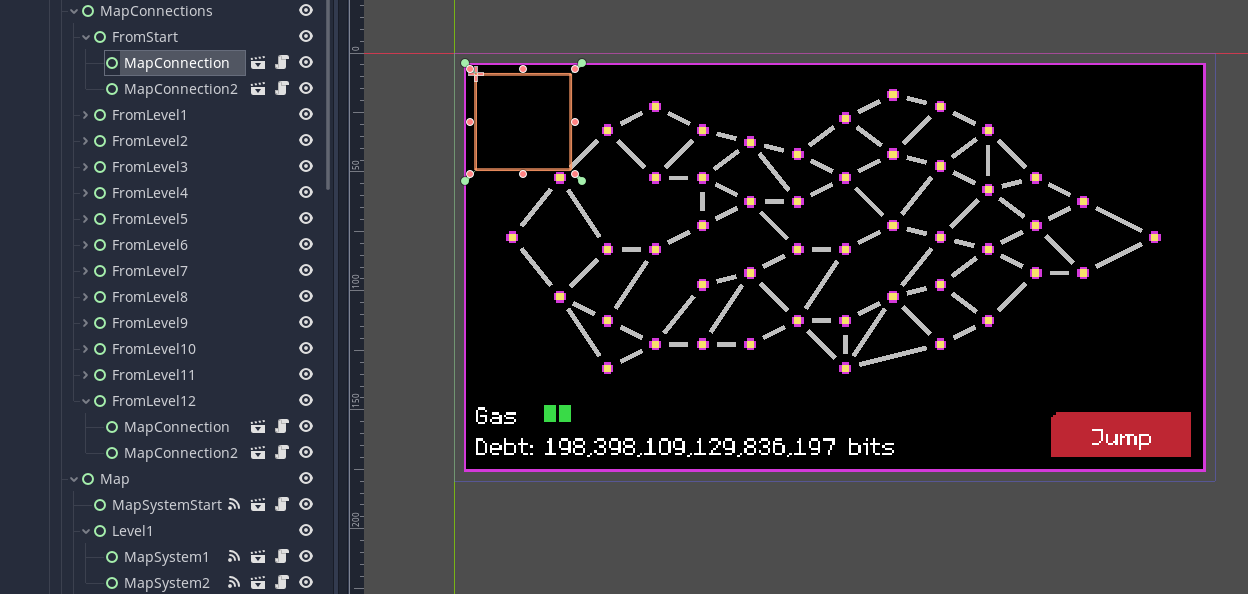Image resolution: width=1248 pixels, height=594 pixels.
Task: Open scene instance icon of MapConnection under FromLevel12
Action: click(x=258, y=427)
